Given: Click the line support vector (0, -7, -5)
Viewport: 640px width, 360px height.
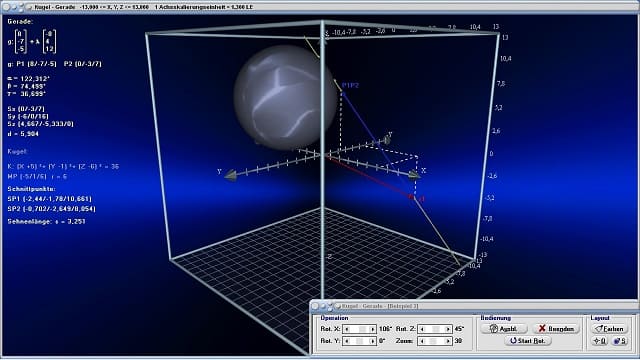Looking at the screenshot, I should click(21, 42).
